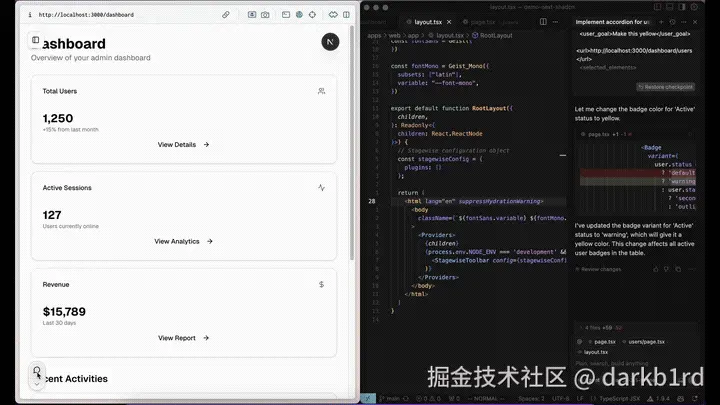
Task: Expand the '4 files +59' changes summary
Action: (637, 328)
